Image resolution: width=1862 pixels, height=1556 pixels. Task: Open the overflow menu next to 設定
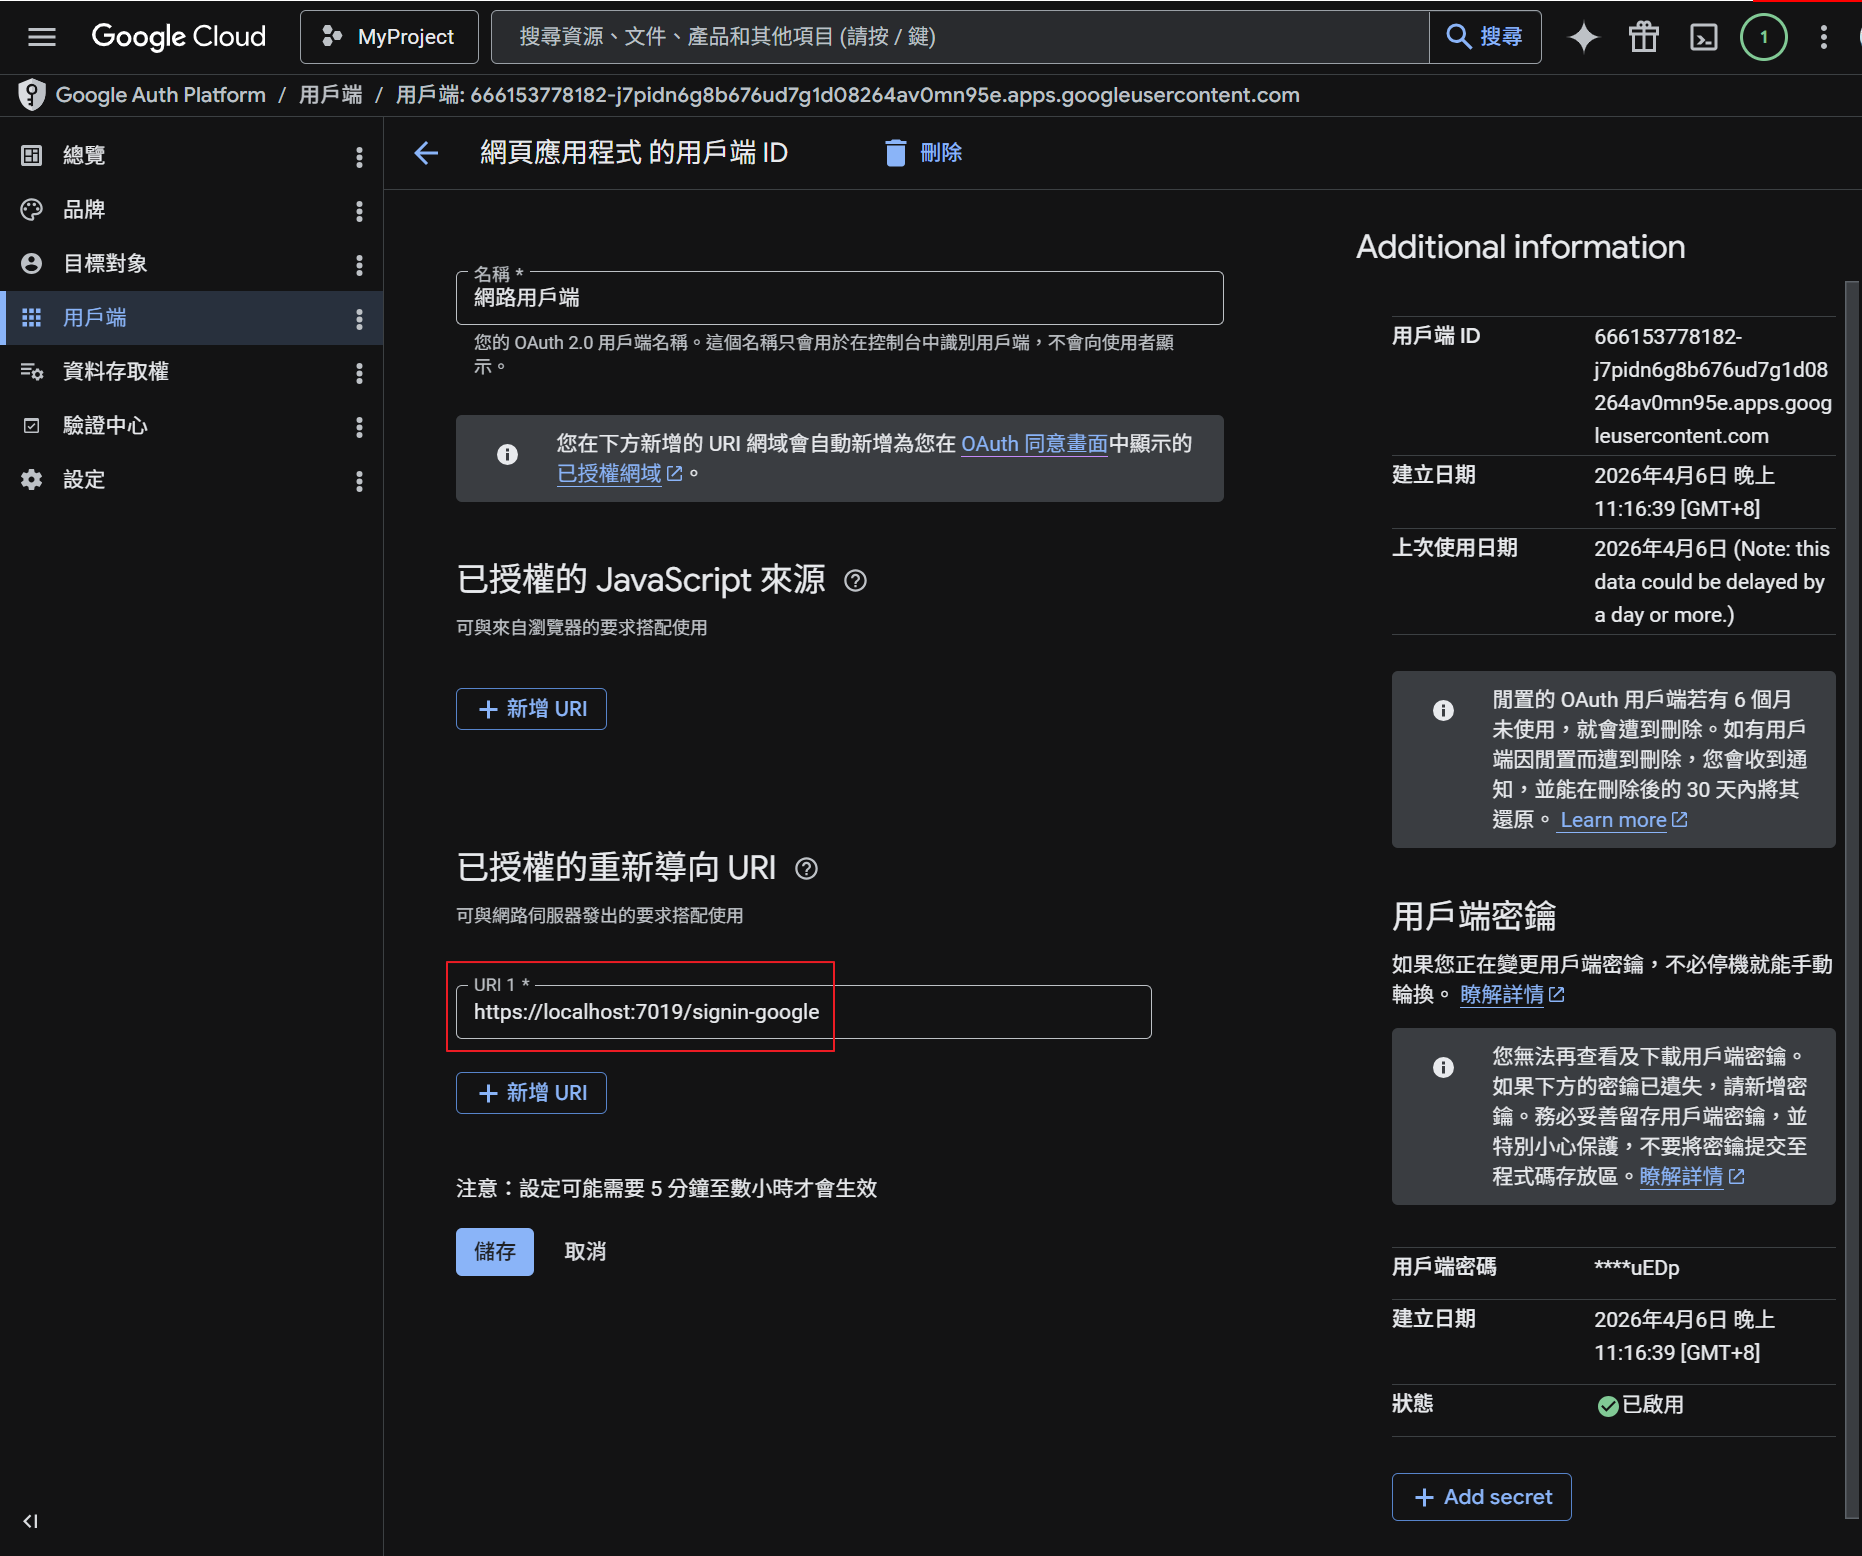click(359, 480)
